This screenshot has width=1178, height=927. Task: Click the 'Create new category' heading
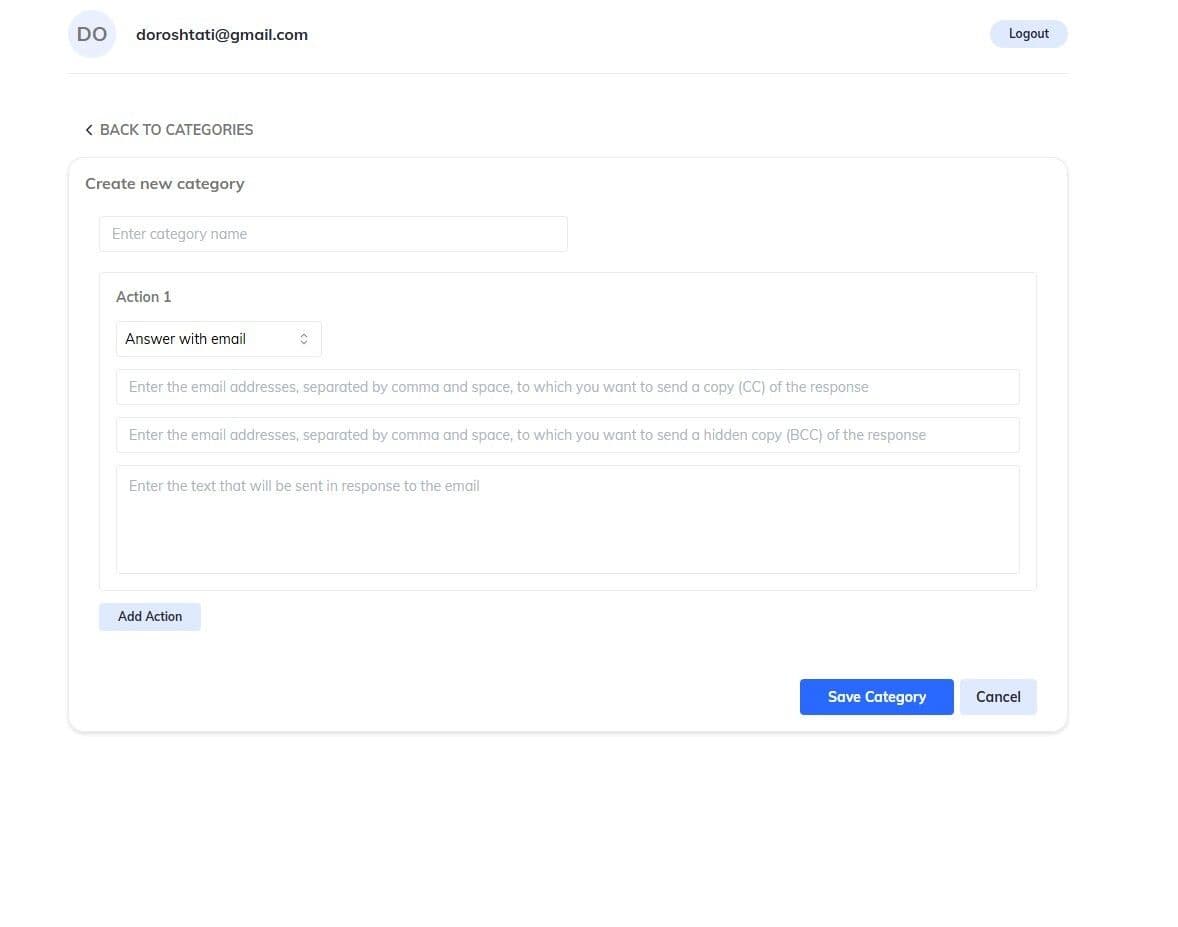165,184
